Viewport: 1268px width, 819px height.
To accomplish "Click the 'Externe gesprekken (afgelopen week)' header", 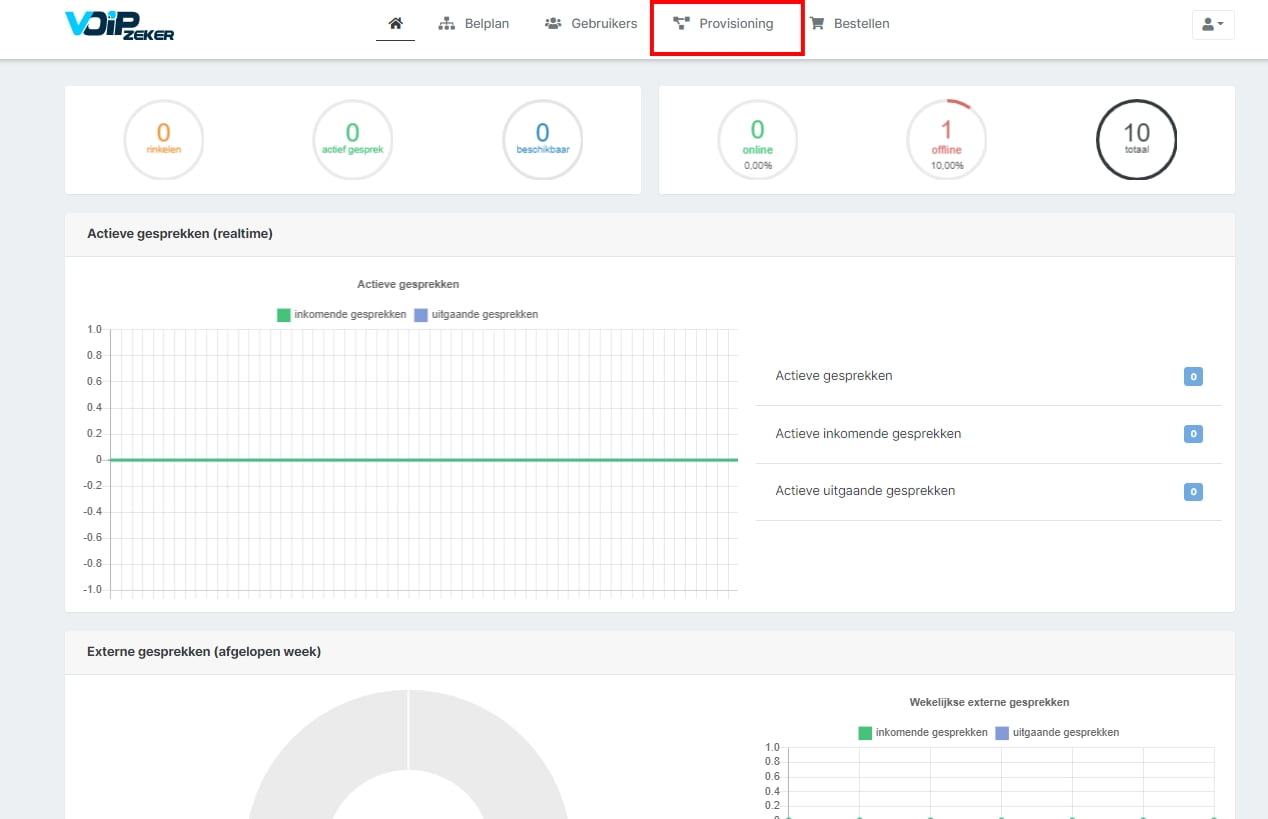I will 650,652.
